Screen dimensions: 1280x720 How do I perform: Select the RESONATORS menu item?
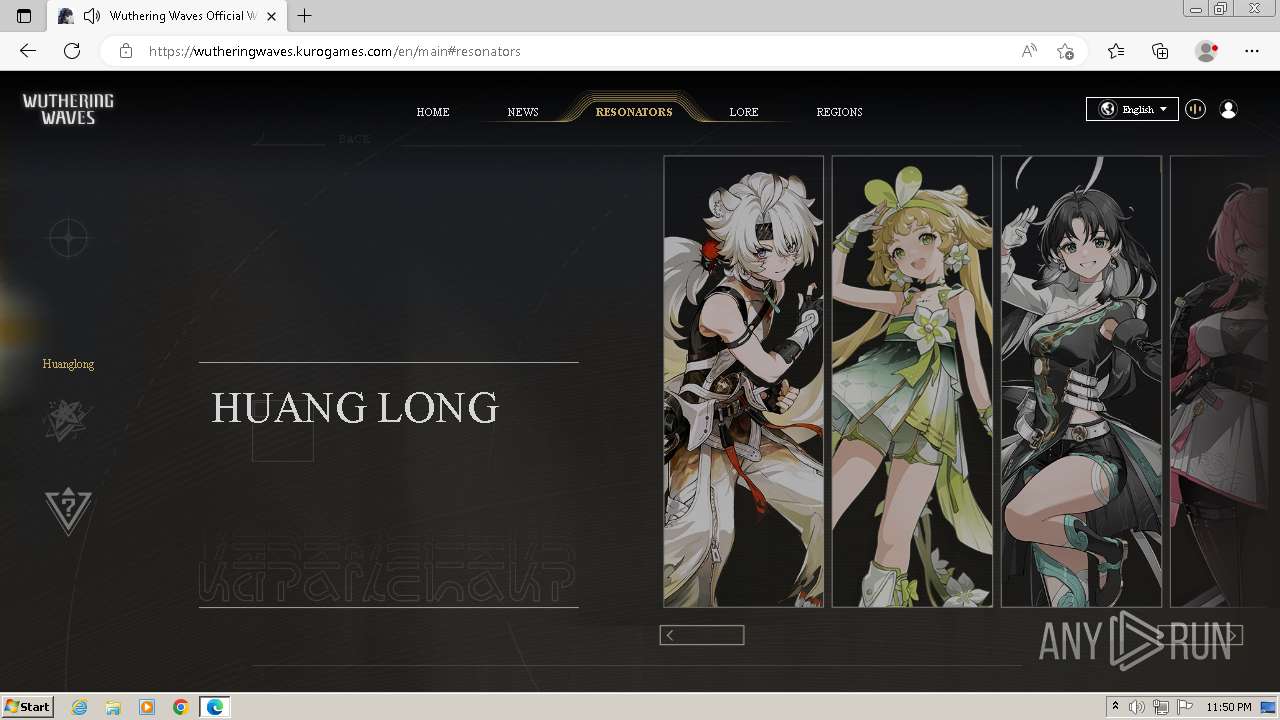pyautogui.click(x=634, y=112)
